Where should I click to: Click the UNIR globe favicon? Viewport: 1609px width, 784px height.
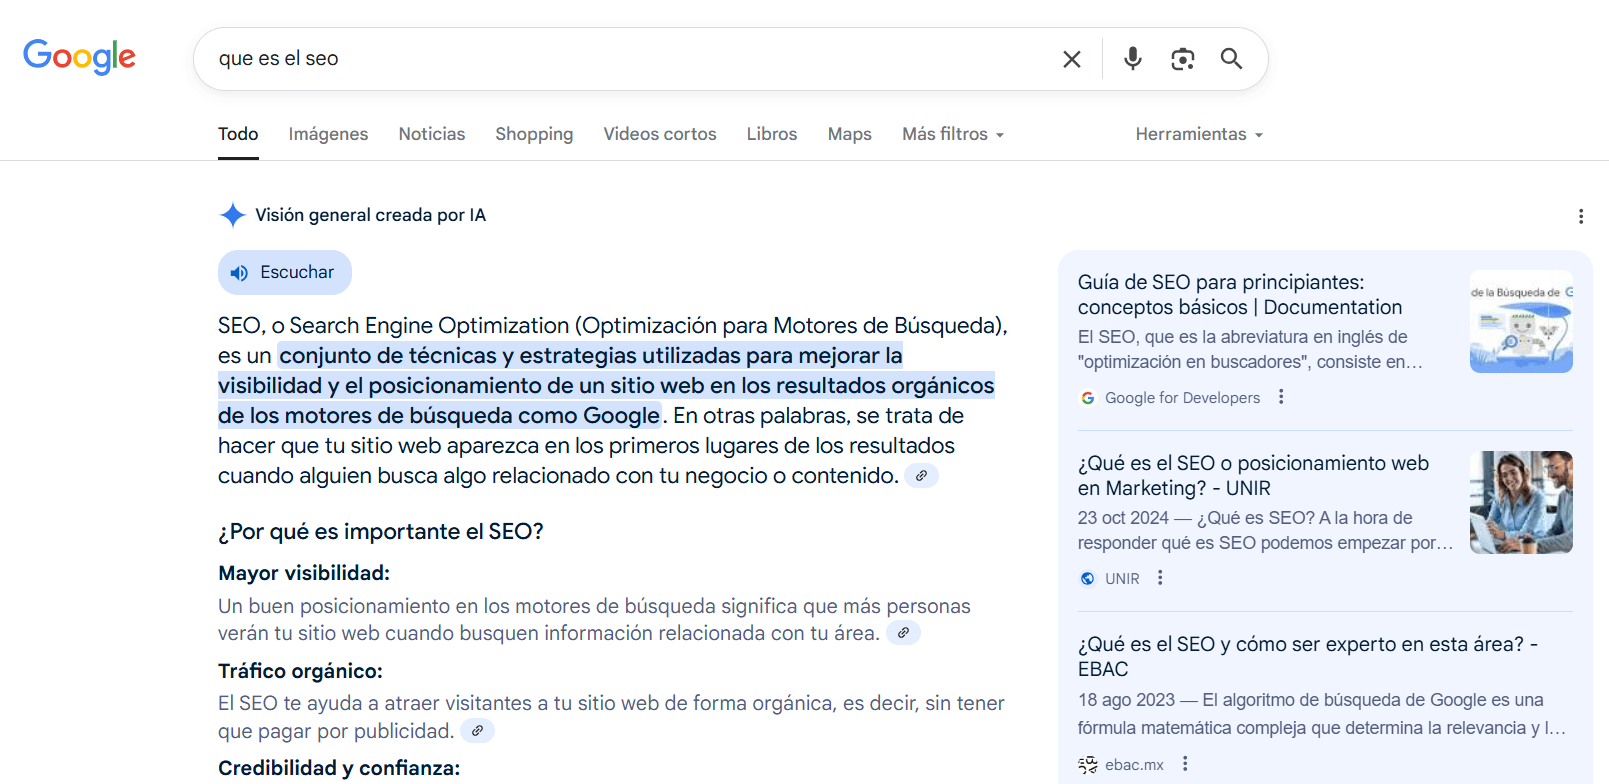1087,578
